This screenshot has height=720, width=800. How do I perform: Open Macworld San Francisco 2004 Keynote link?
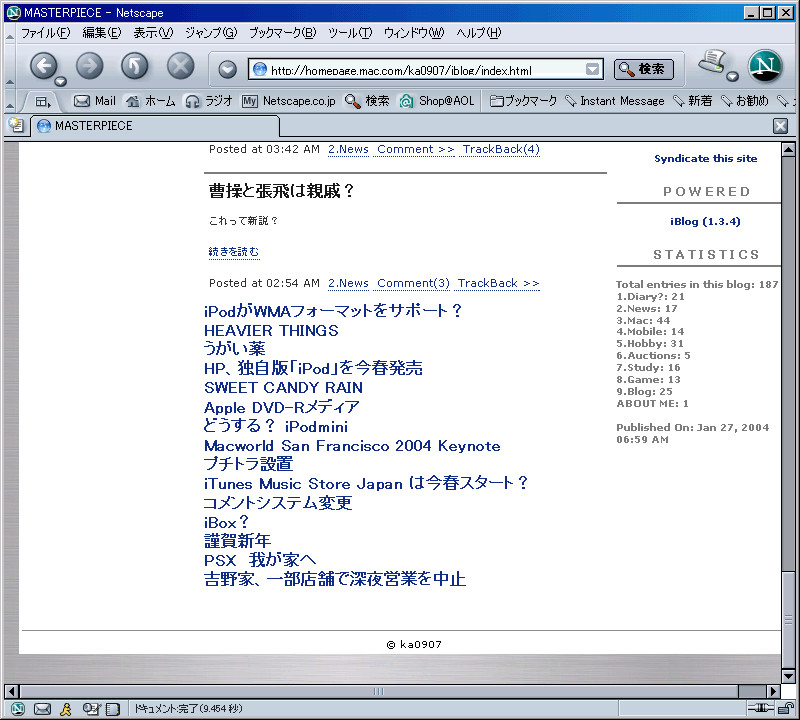[352, 446]
